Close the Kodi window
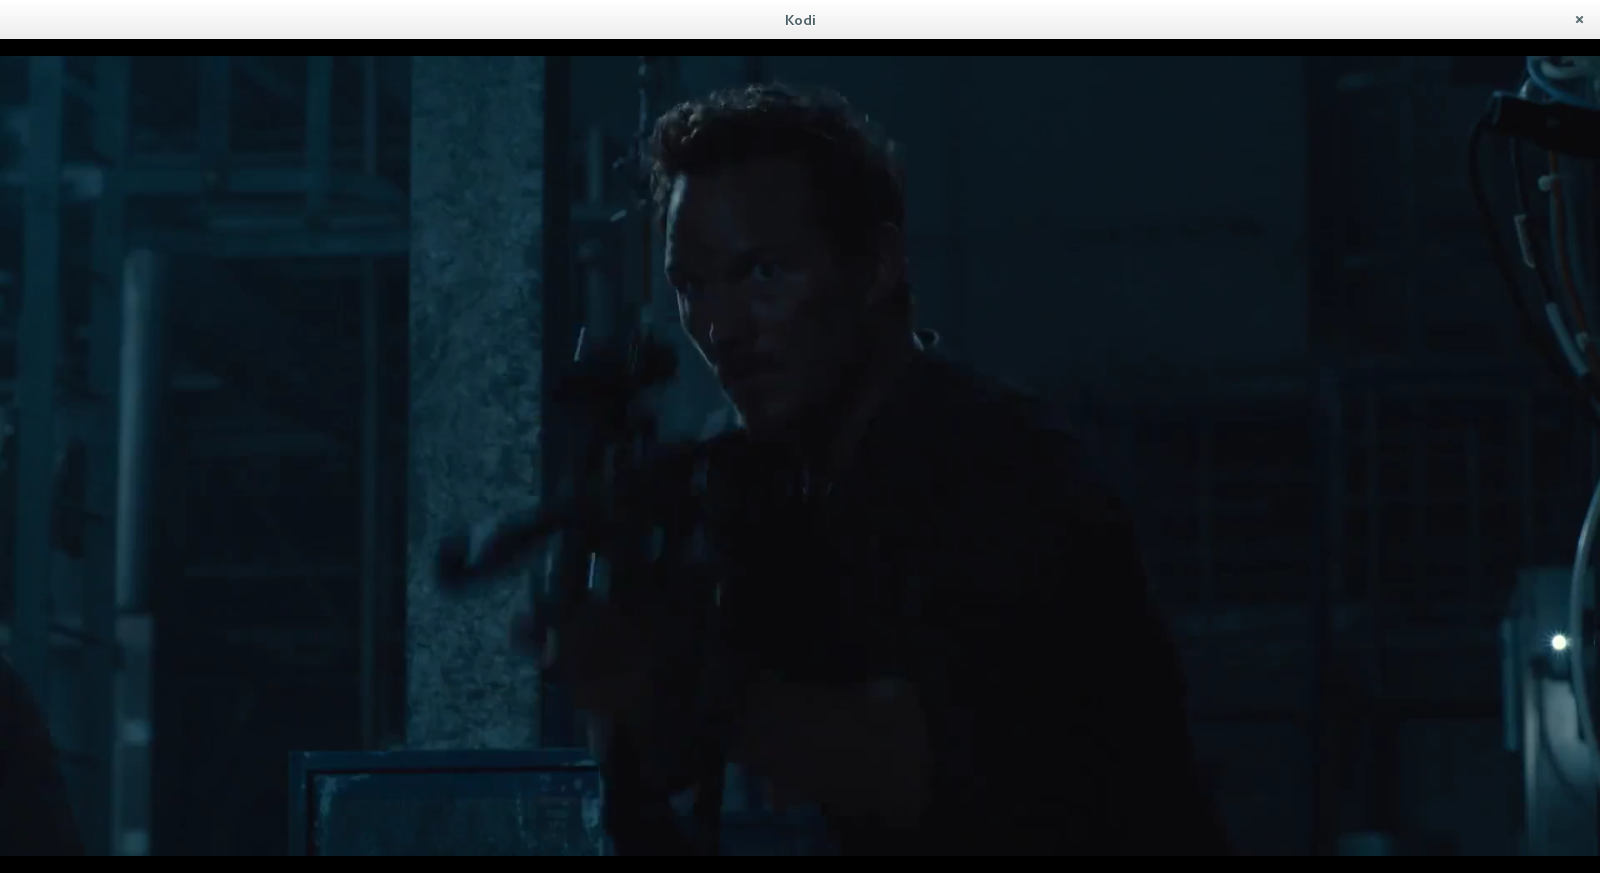1600x873 pixels. pos(1579,19)
